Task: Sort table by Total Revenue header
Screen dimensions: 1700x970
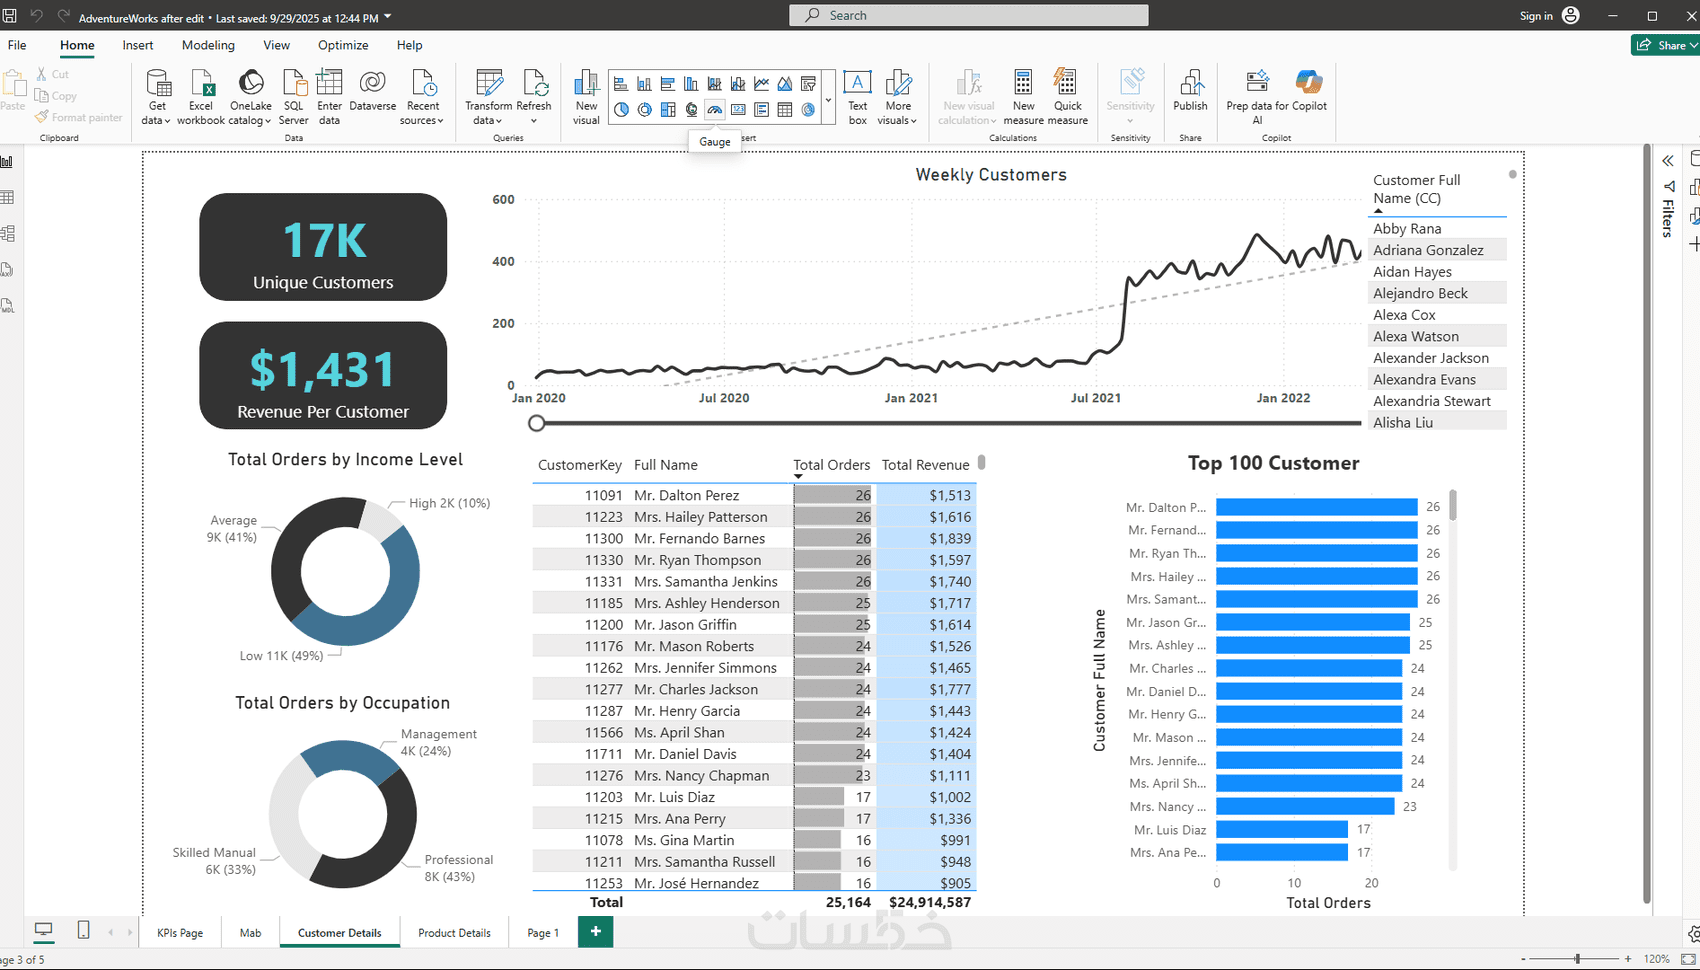Action: tap(926, 465)
